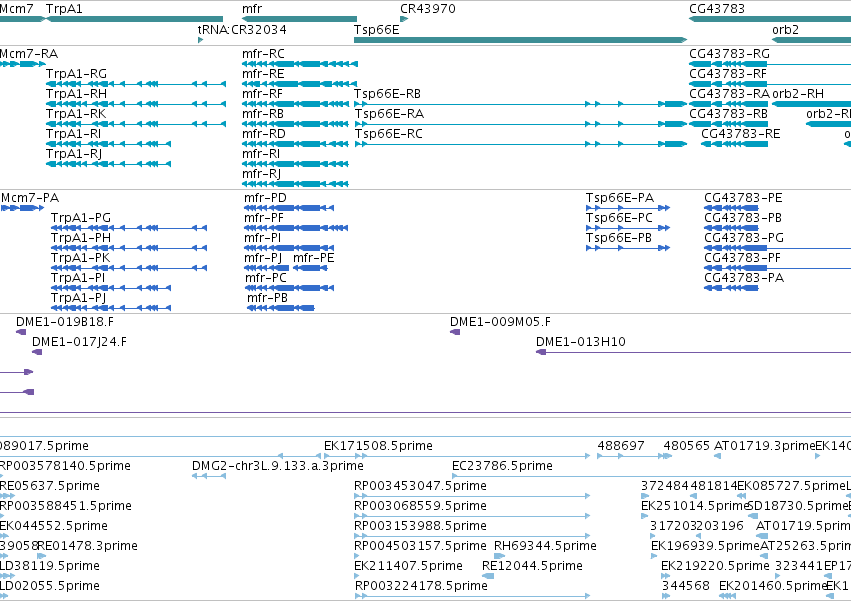Select protein Mcm7-PA
Image resolution: width=851 pixels, height=601 pixels.
point(22,208)
